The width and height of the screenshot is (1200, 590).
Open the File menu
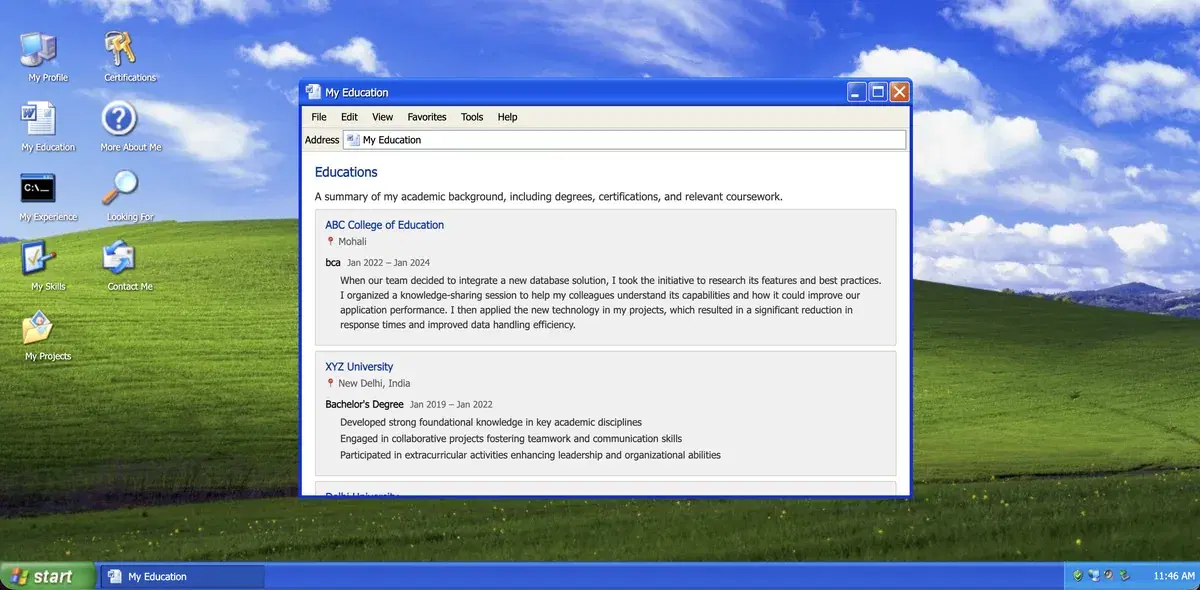click(x=319, y=117)
